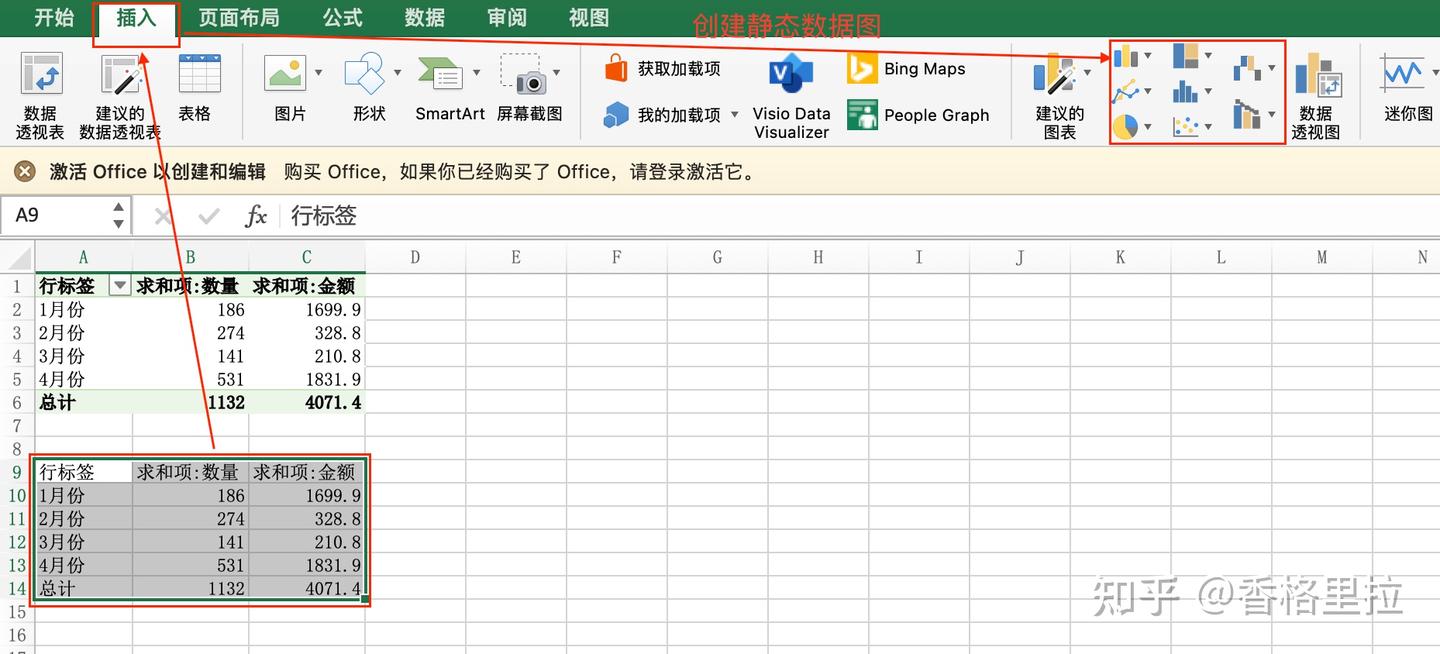
Task: Open the People Graph add-in
Action: [x=918, y=115]
